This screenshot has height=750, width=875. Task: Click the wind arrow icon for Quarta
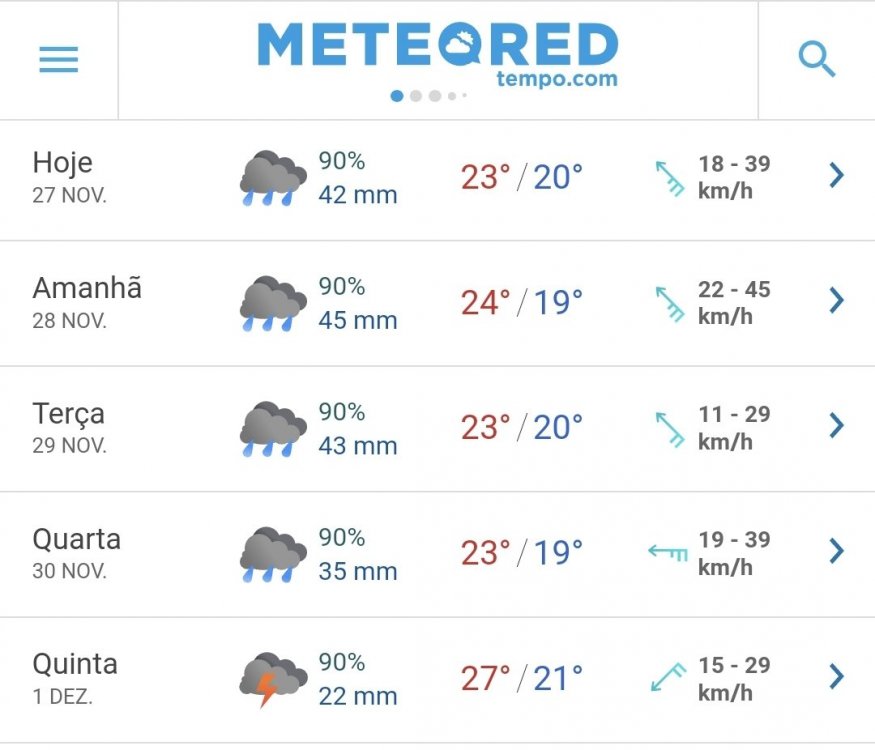click(667, 552)
